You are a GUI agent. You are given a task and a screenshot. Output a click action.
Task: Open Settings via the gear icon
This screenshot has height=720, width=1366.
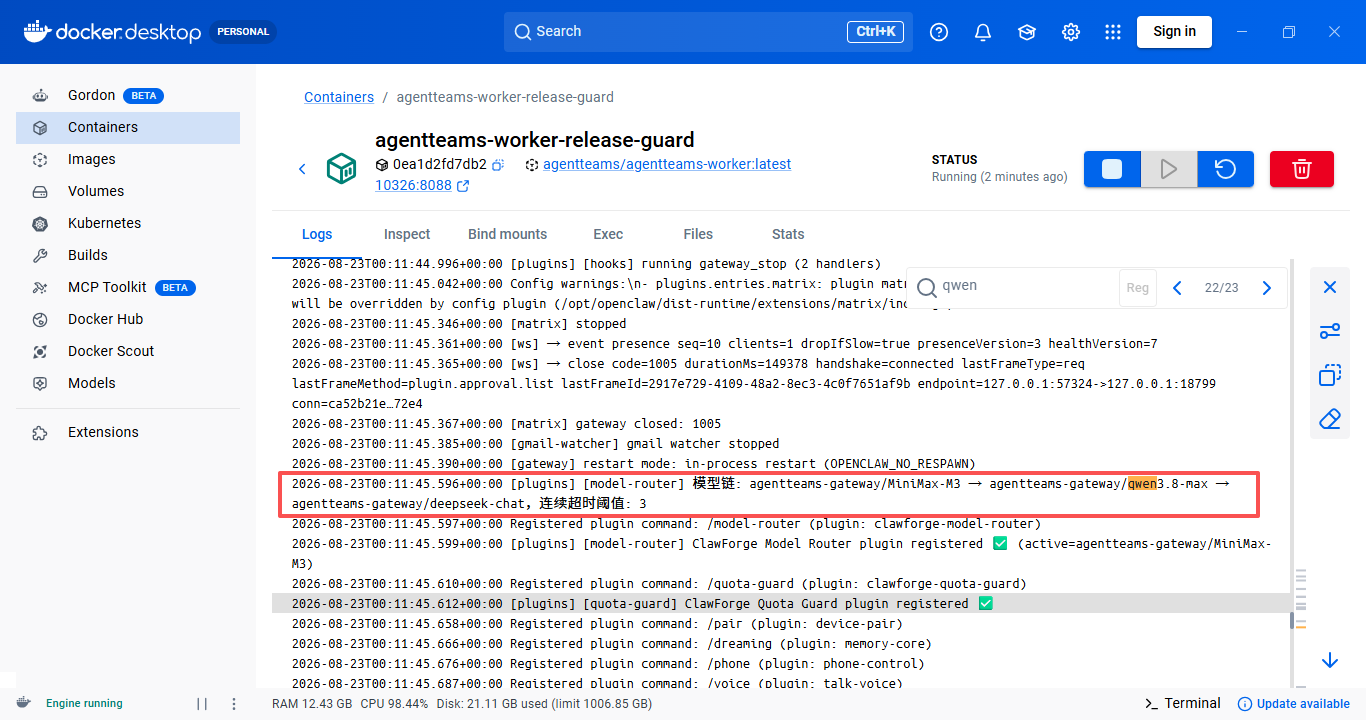(1070, 32)
